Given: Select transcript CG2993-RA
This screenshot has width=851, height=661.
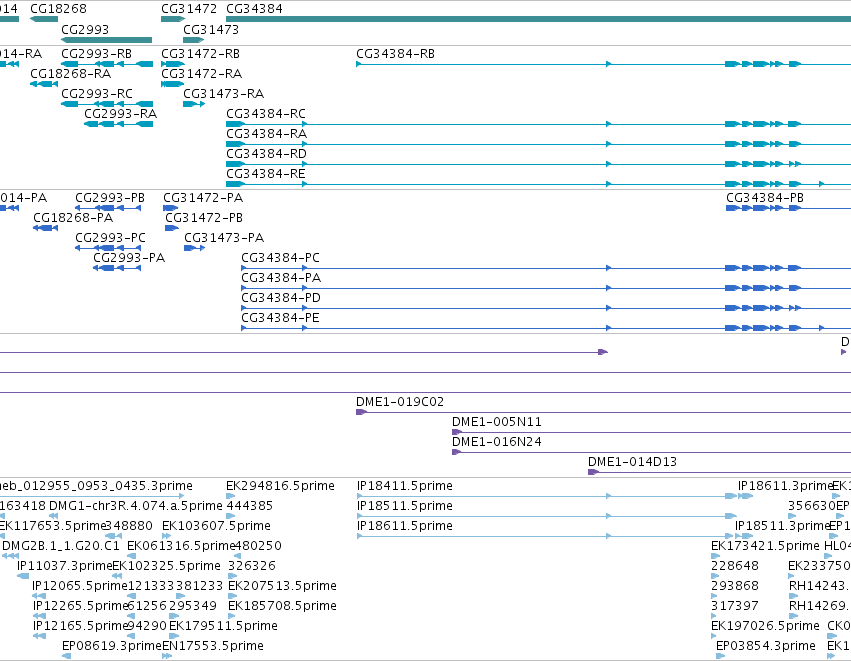Looking at the screenshot, I should click(120, 114).
